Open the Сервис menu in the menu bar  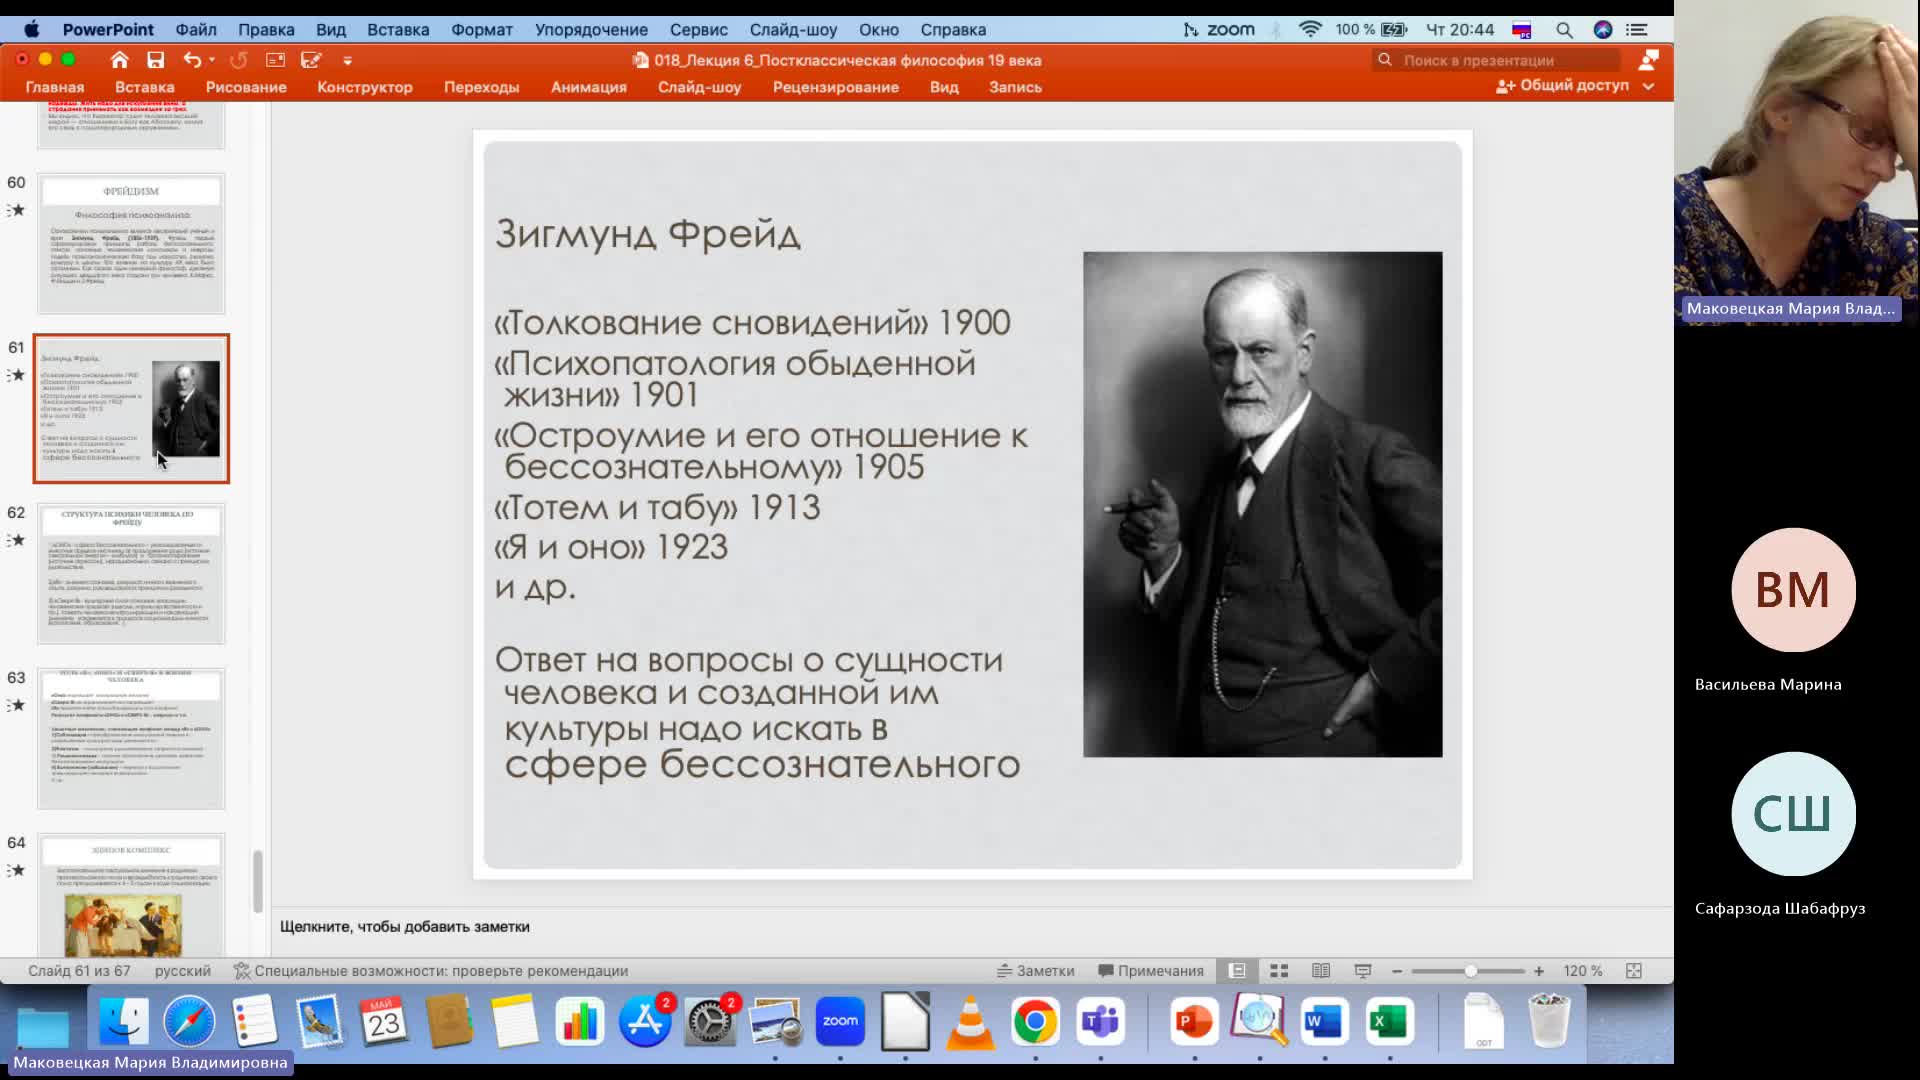(x=699, y=29)
